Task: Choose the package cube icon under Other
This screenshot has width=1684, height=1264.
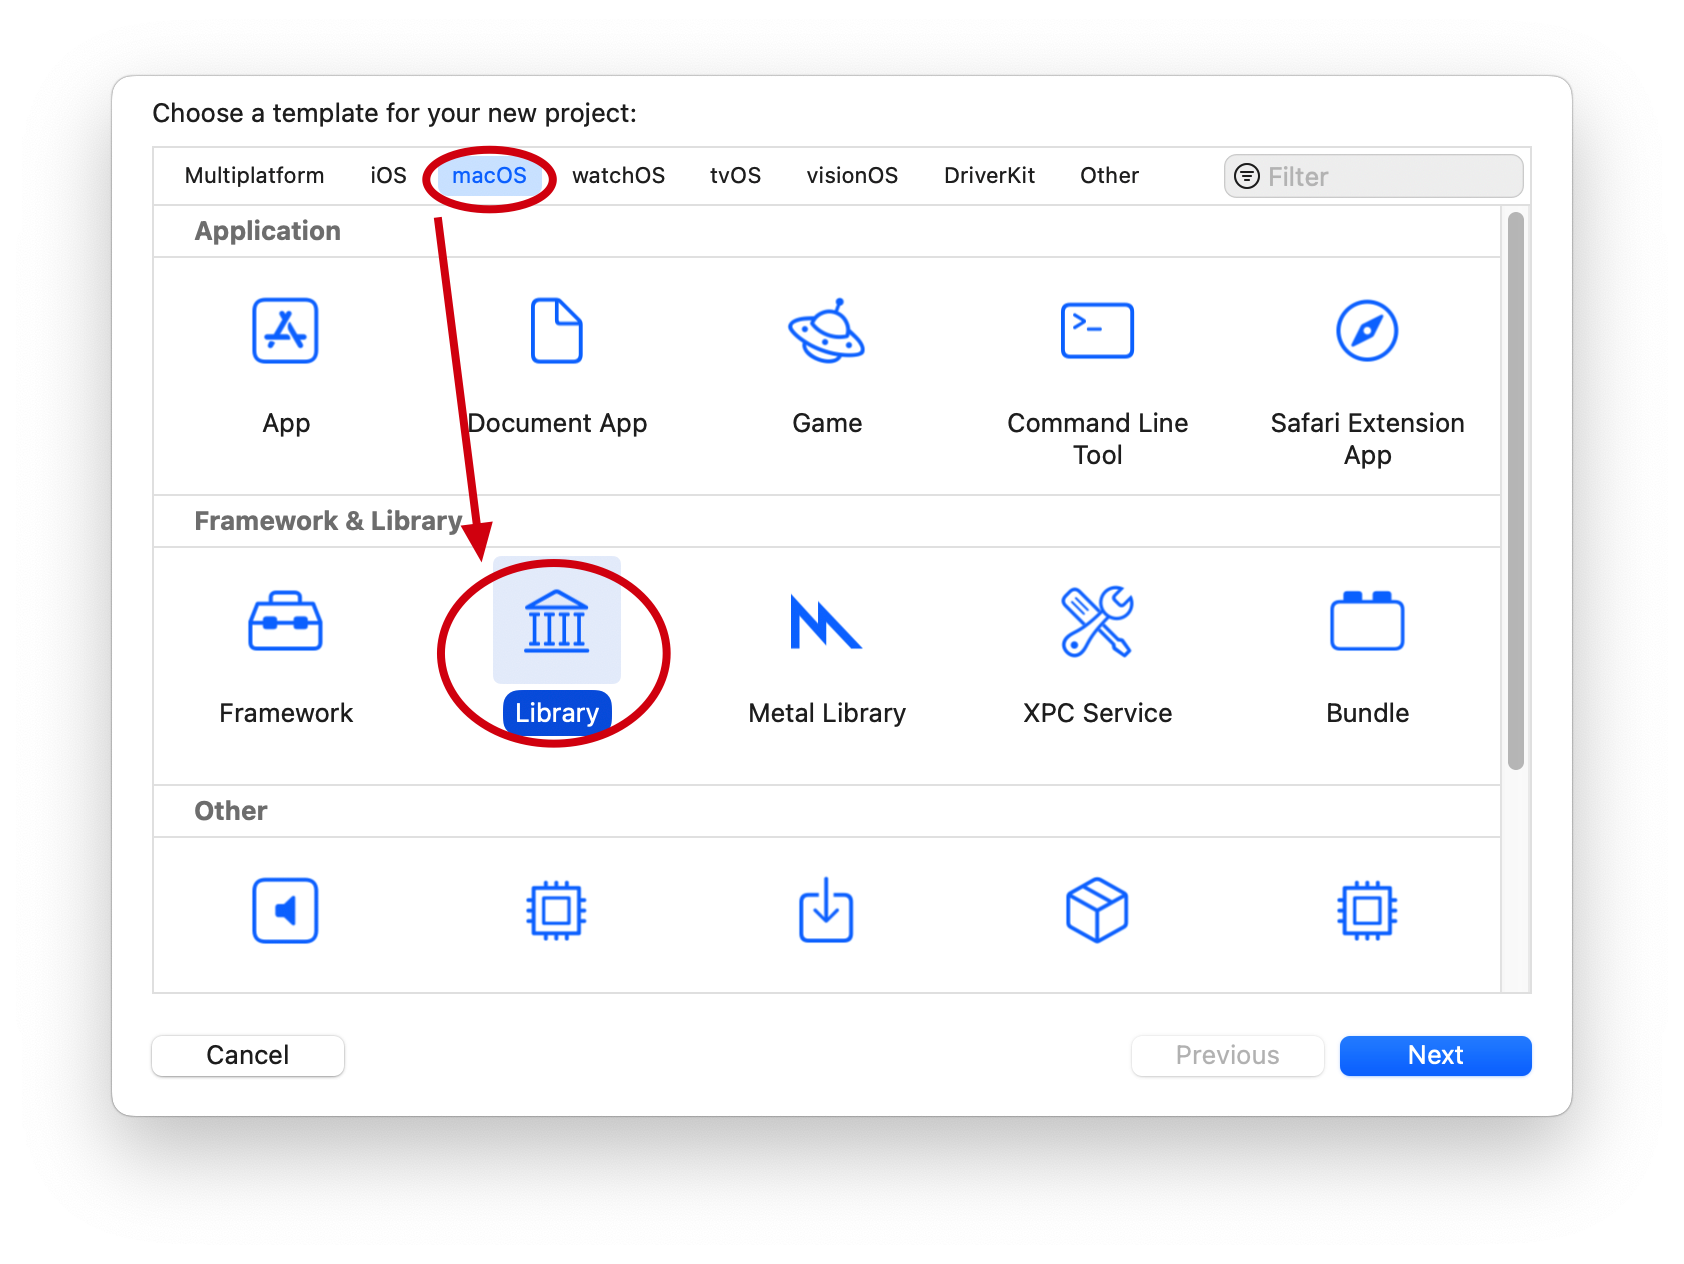Action: pyautogui.click(x=1097, y=910)
